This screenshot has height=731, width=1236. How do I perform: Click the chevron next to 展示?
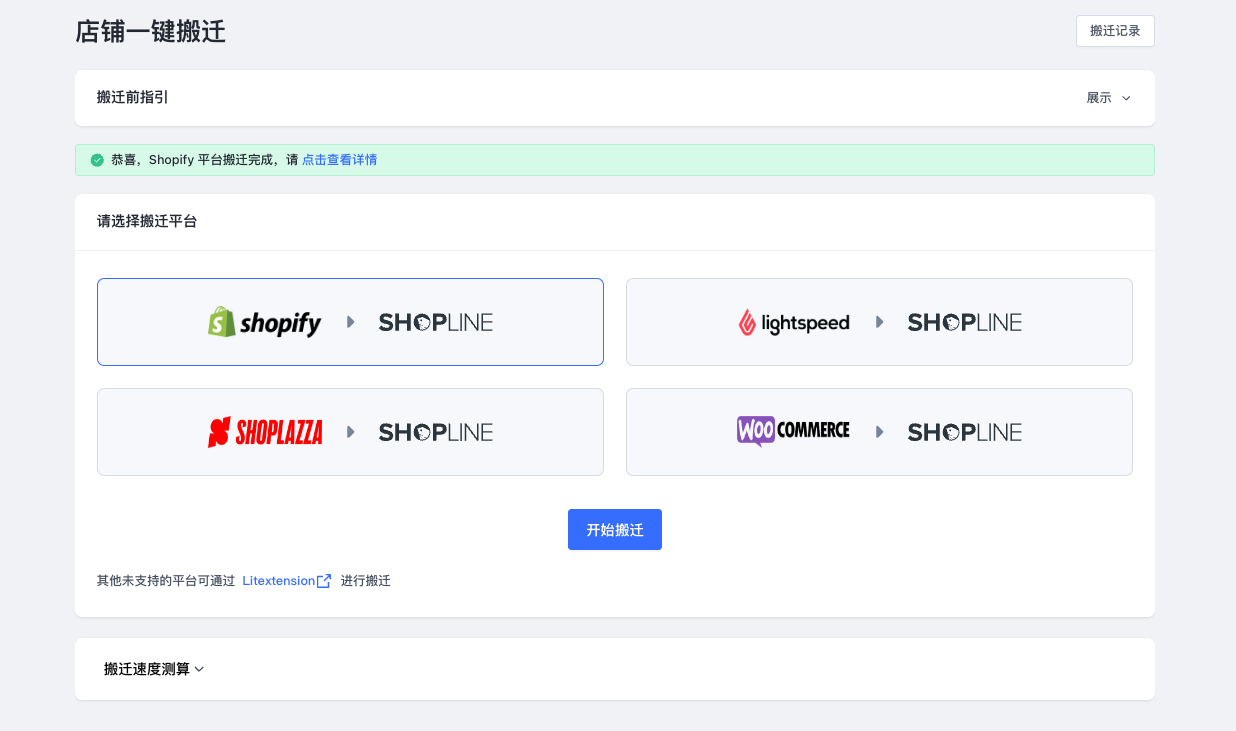pos(1126,98)
